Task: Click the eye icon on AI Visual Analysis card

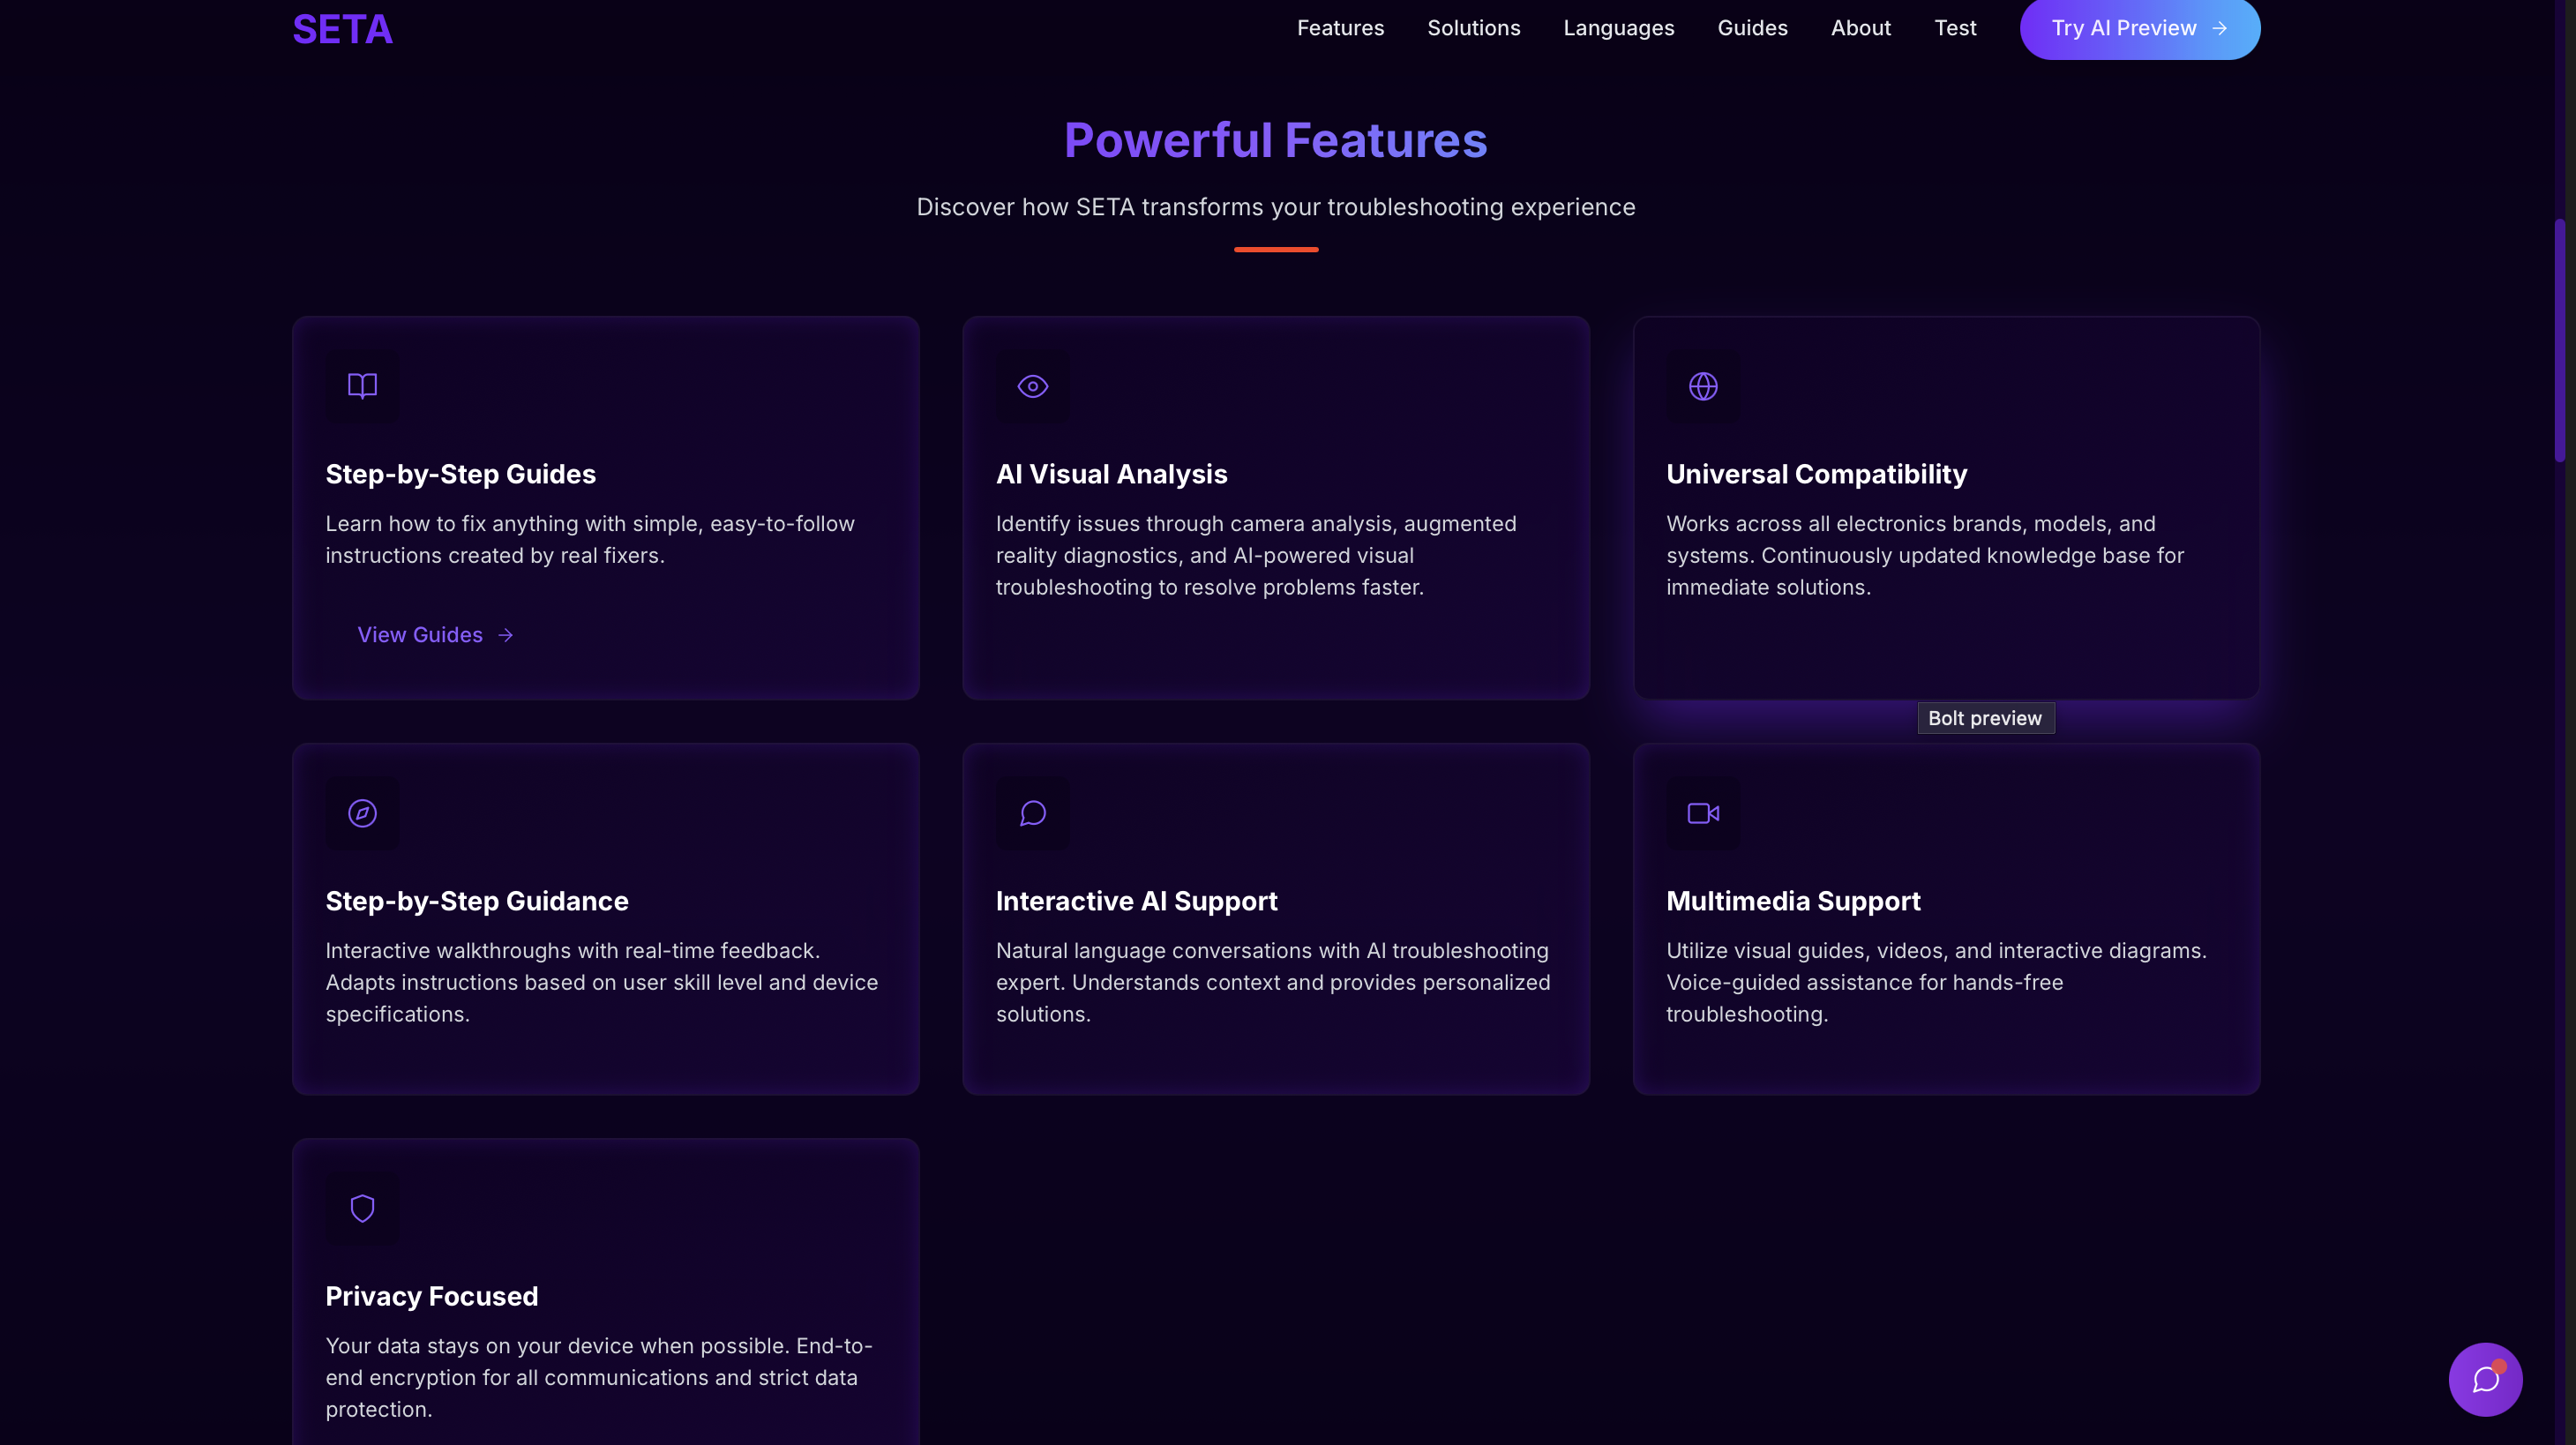Action: [1032, 386]
